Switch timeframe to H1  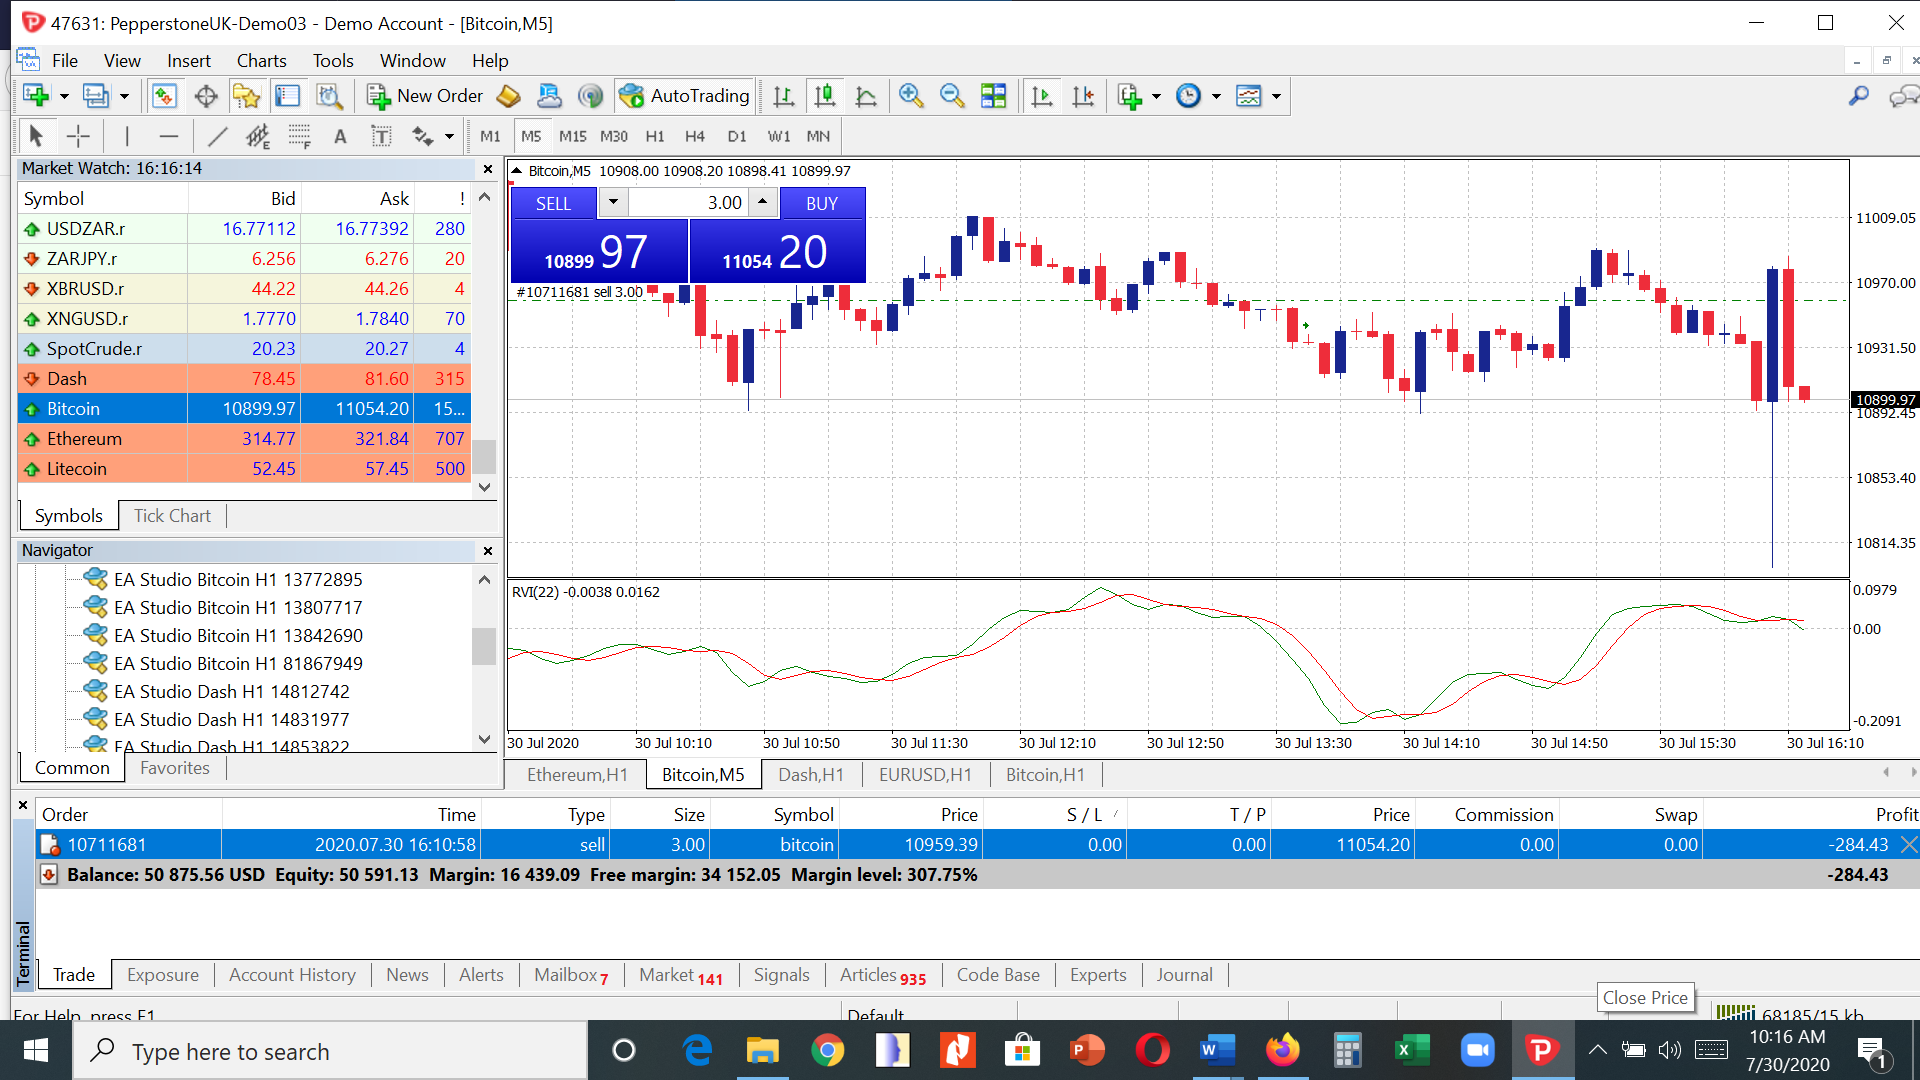(x=655, y=136)
